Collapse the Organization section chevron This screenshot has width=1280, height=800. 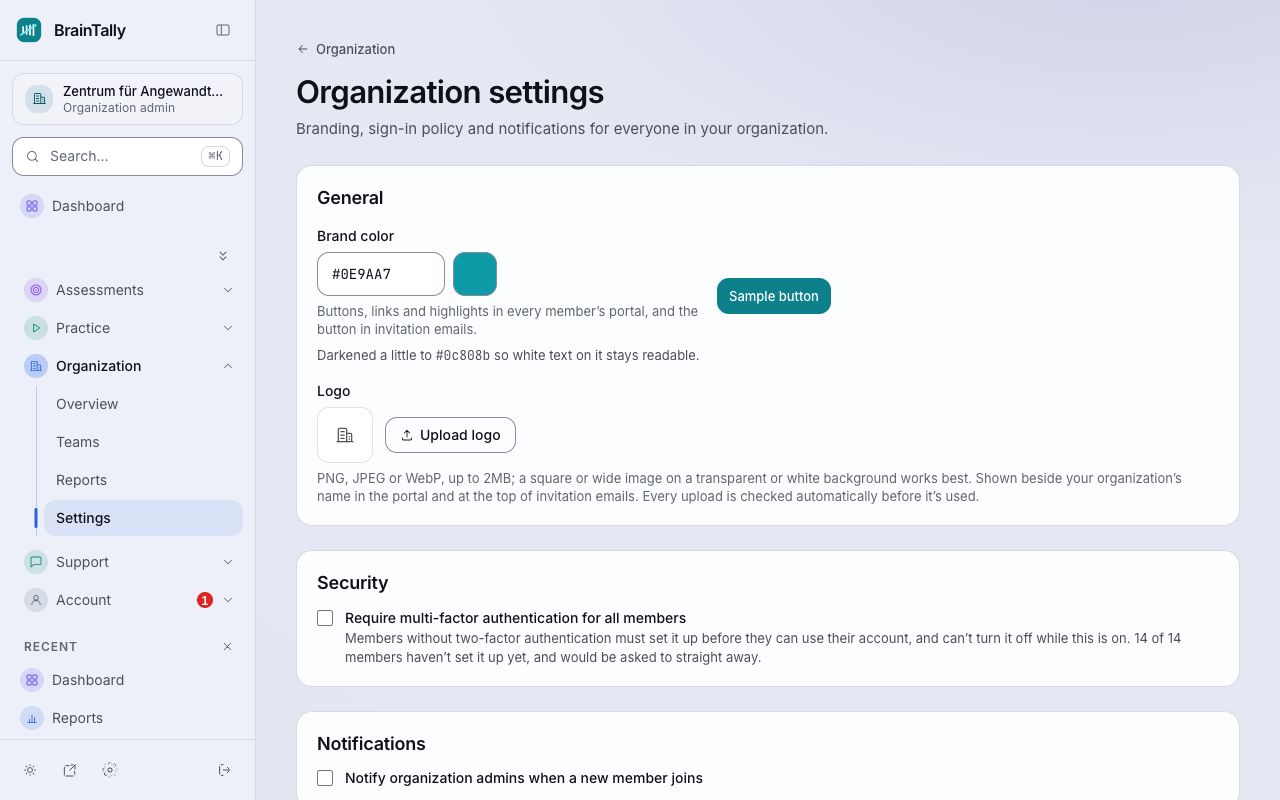coord(228,366)
